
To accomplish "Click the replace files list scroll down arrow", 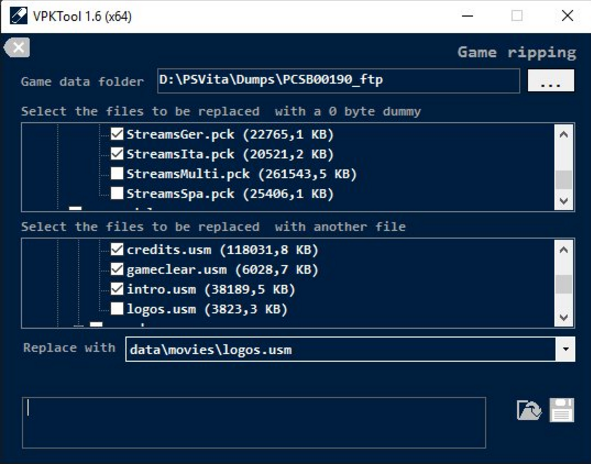I will pos(564,317).
